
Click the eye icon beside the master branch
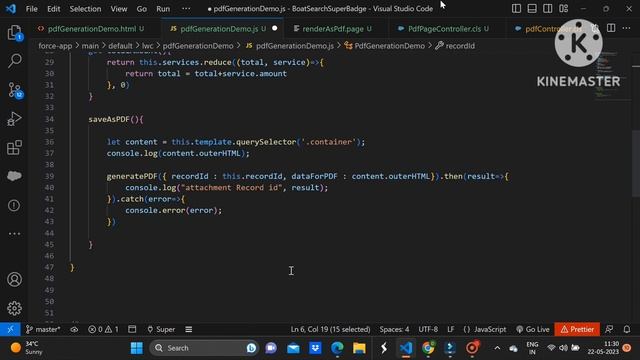click(x=74, y=329)
